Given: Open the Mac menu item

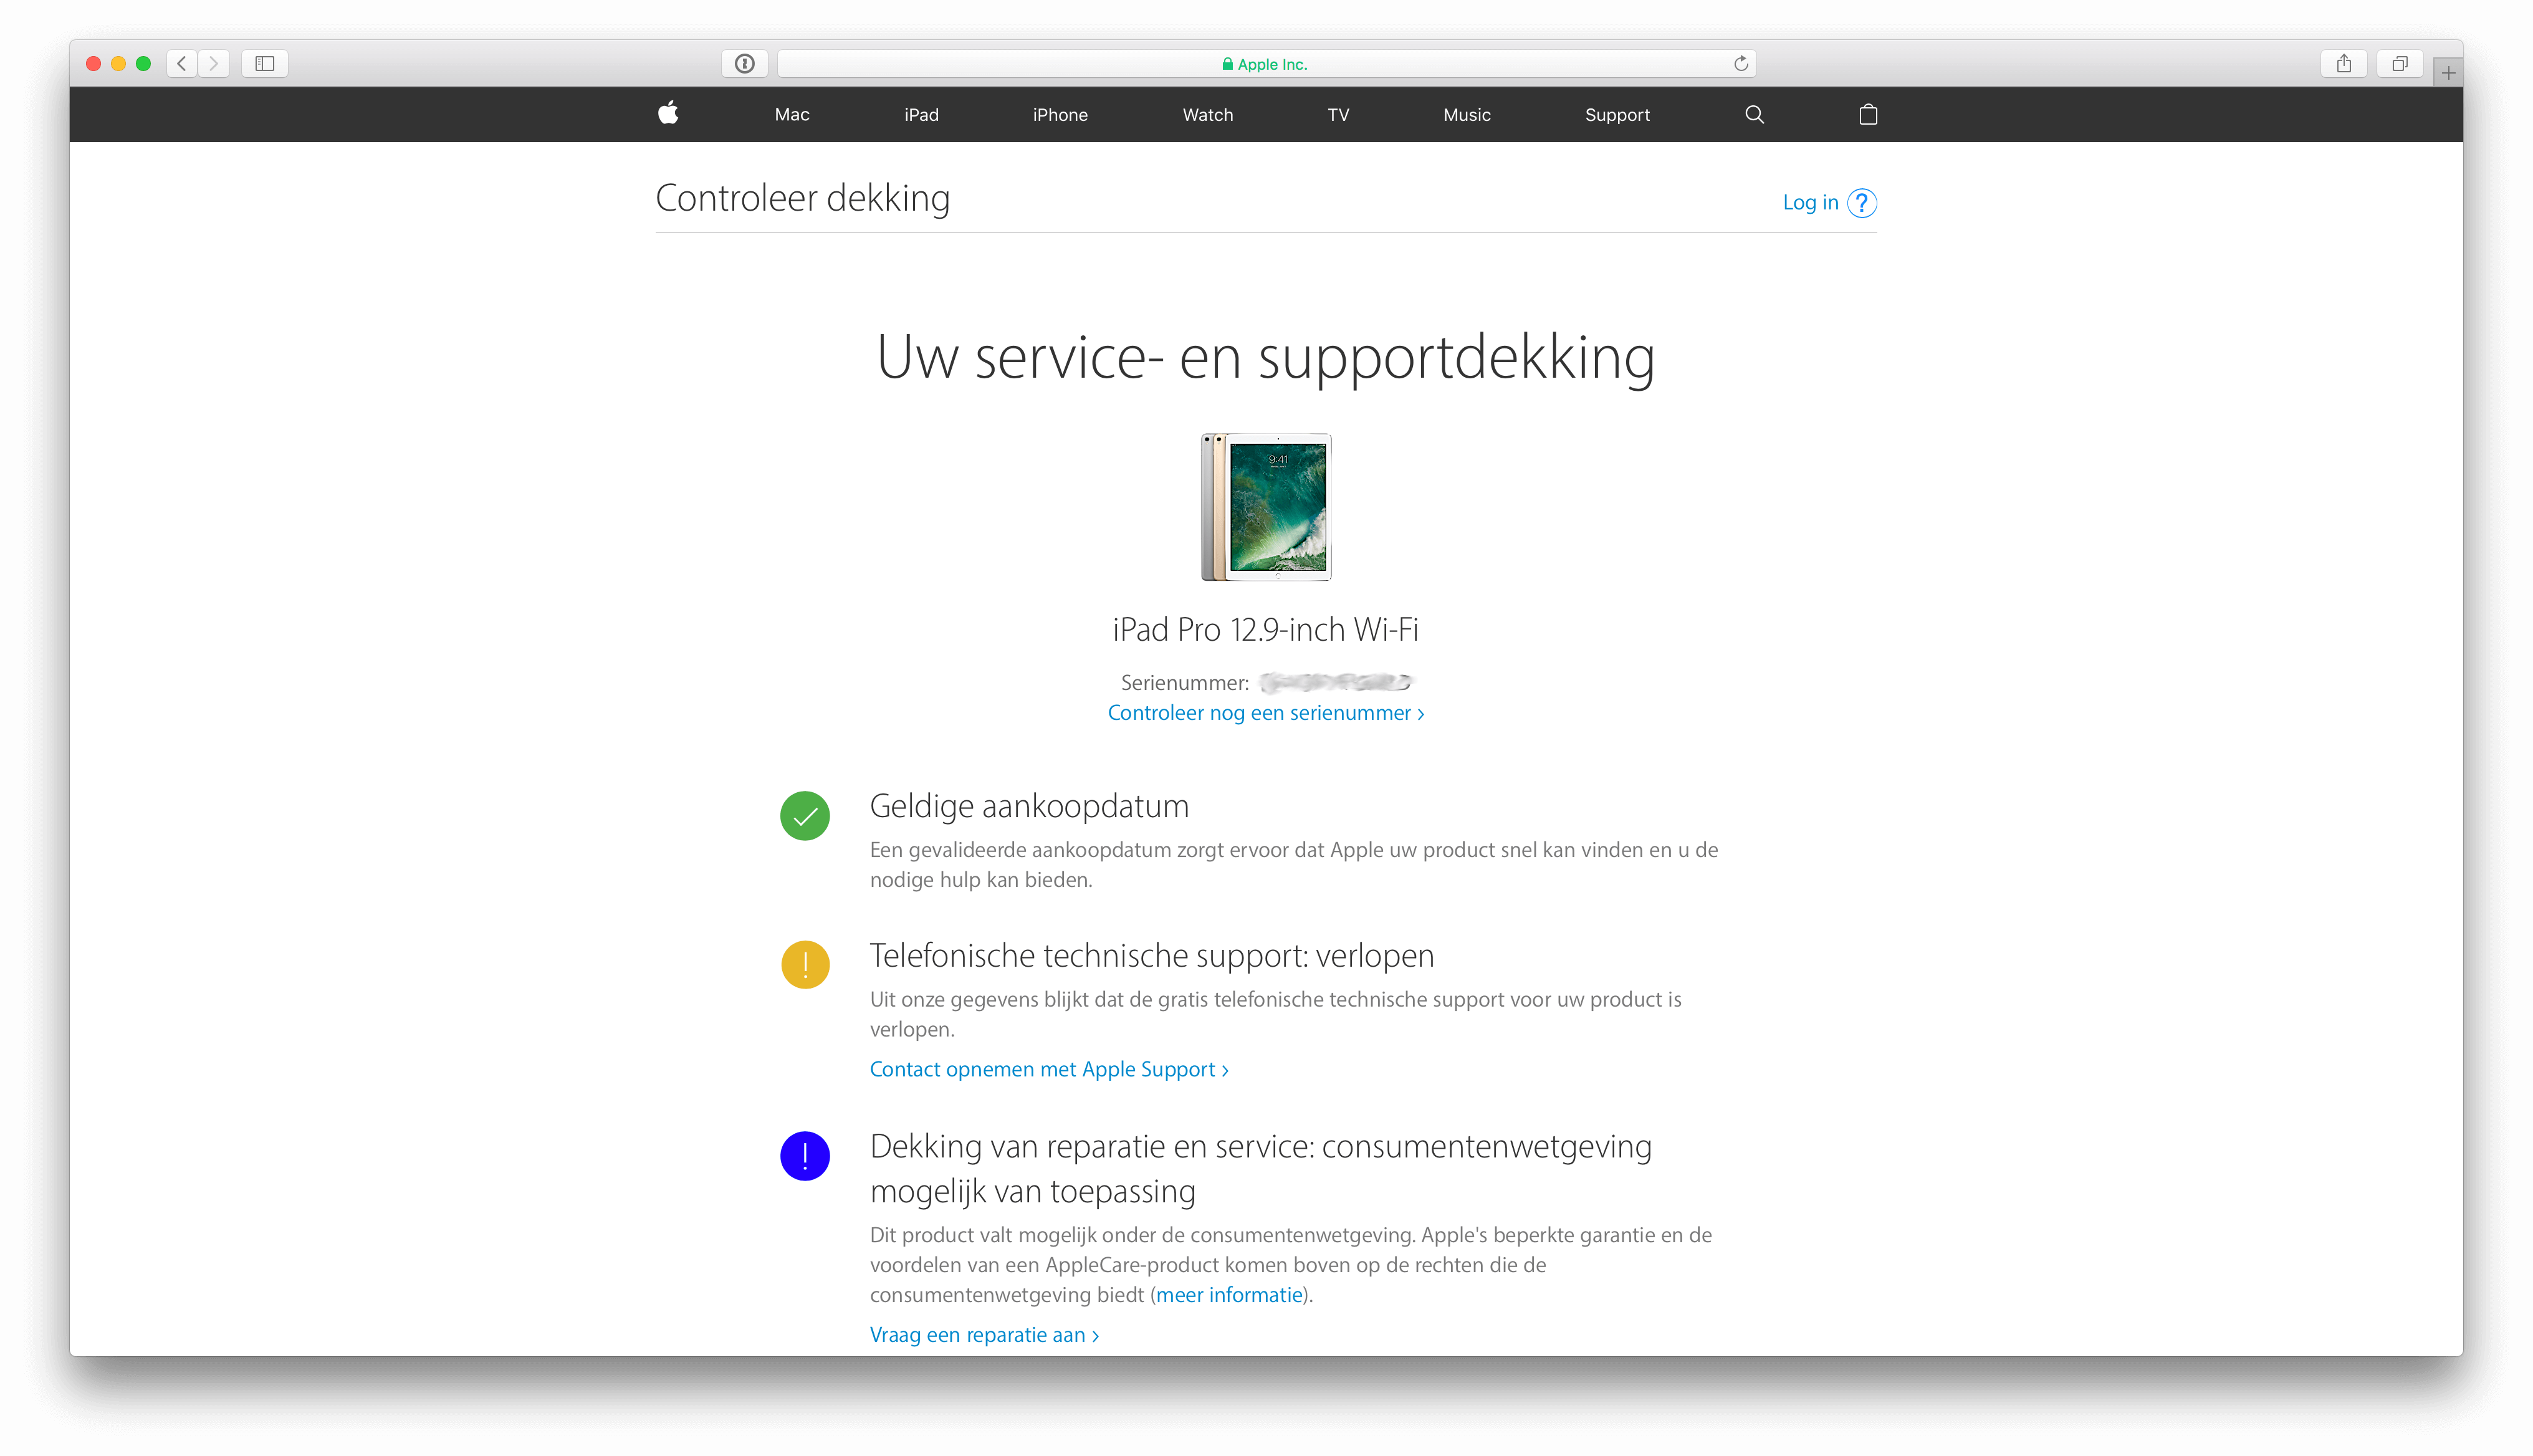Looking at the screenshot, I should [x=791, y=115].
